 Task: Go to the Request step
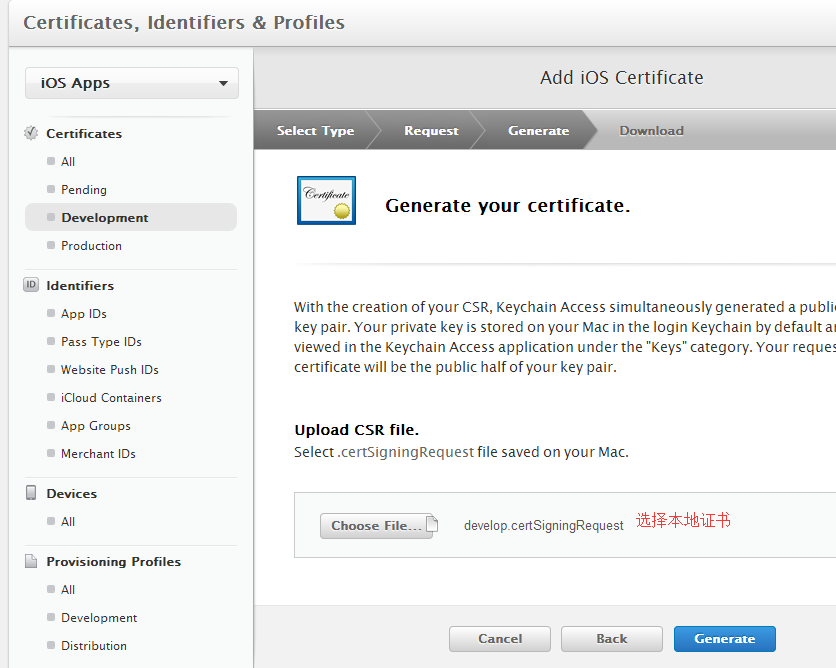pos(431,130)
